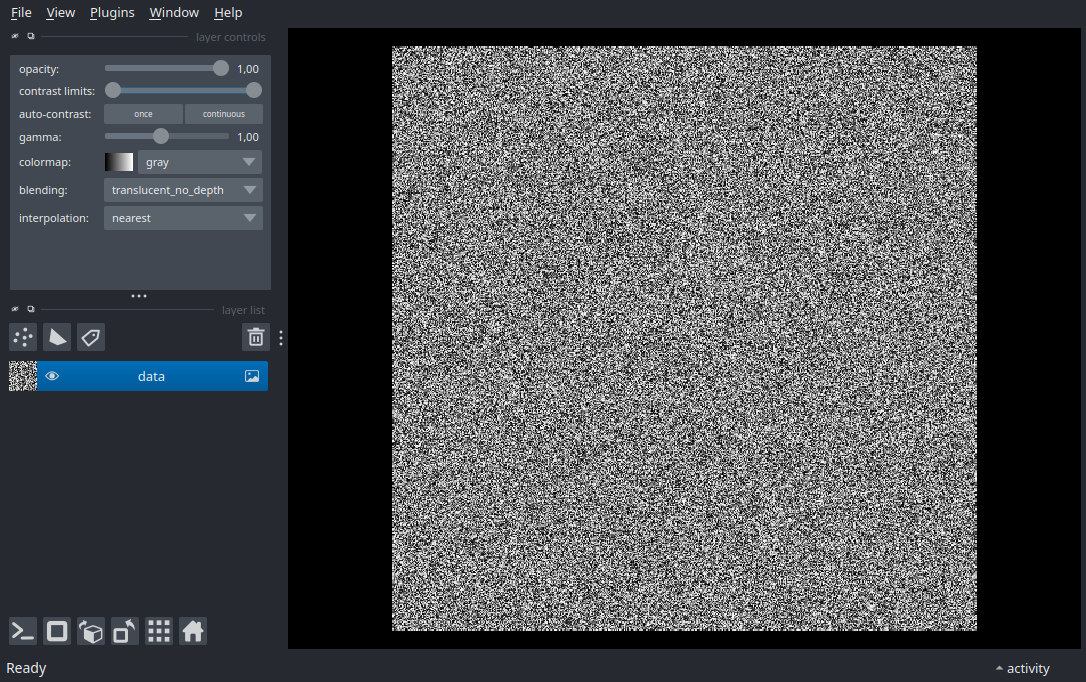Click the Ready status text
This screenshot has height=682, width=1086.
(26, 668)
